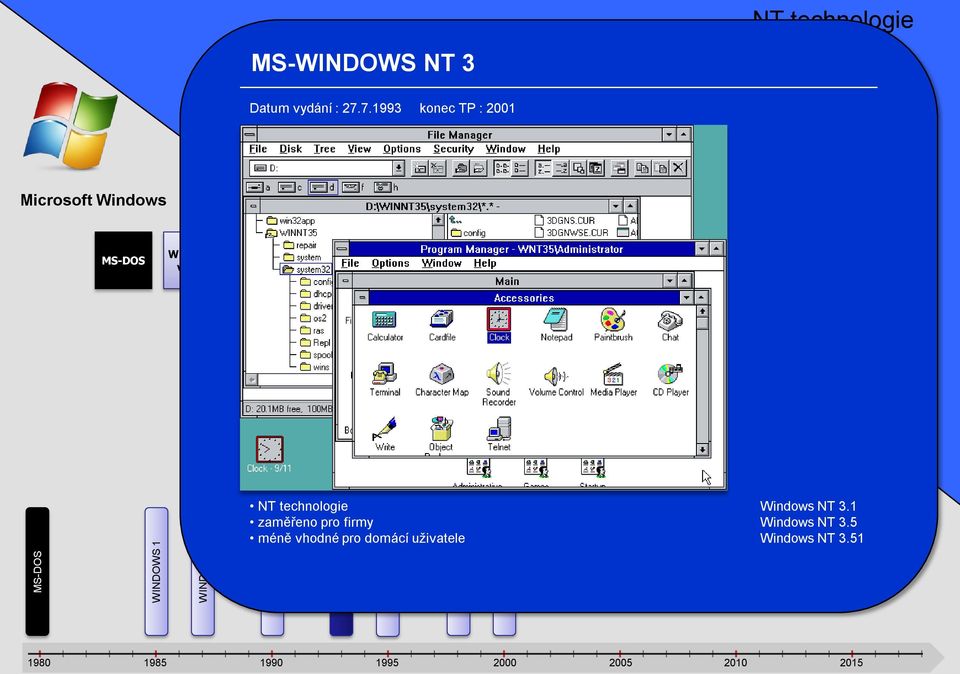Click Disconnect Network Drive toolbar button
Screen dimensions: 960x674
pos(437,168)
